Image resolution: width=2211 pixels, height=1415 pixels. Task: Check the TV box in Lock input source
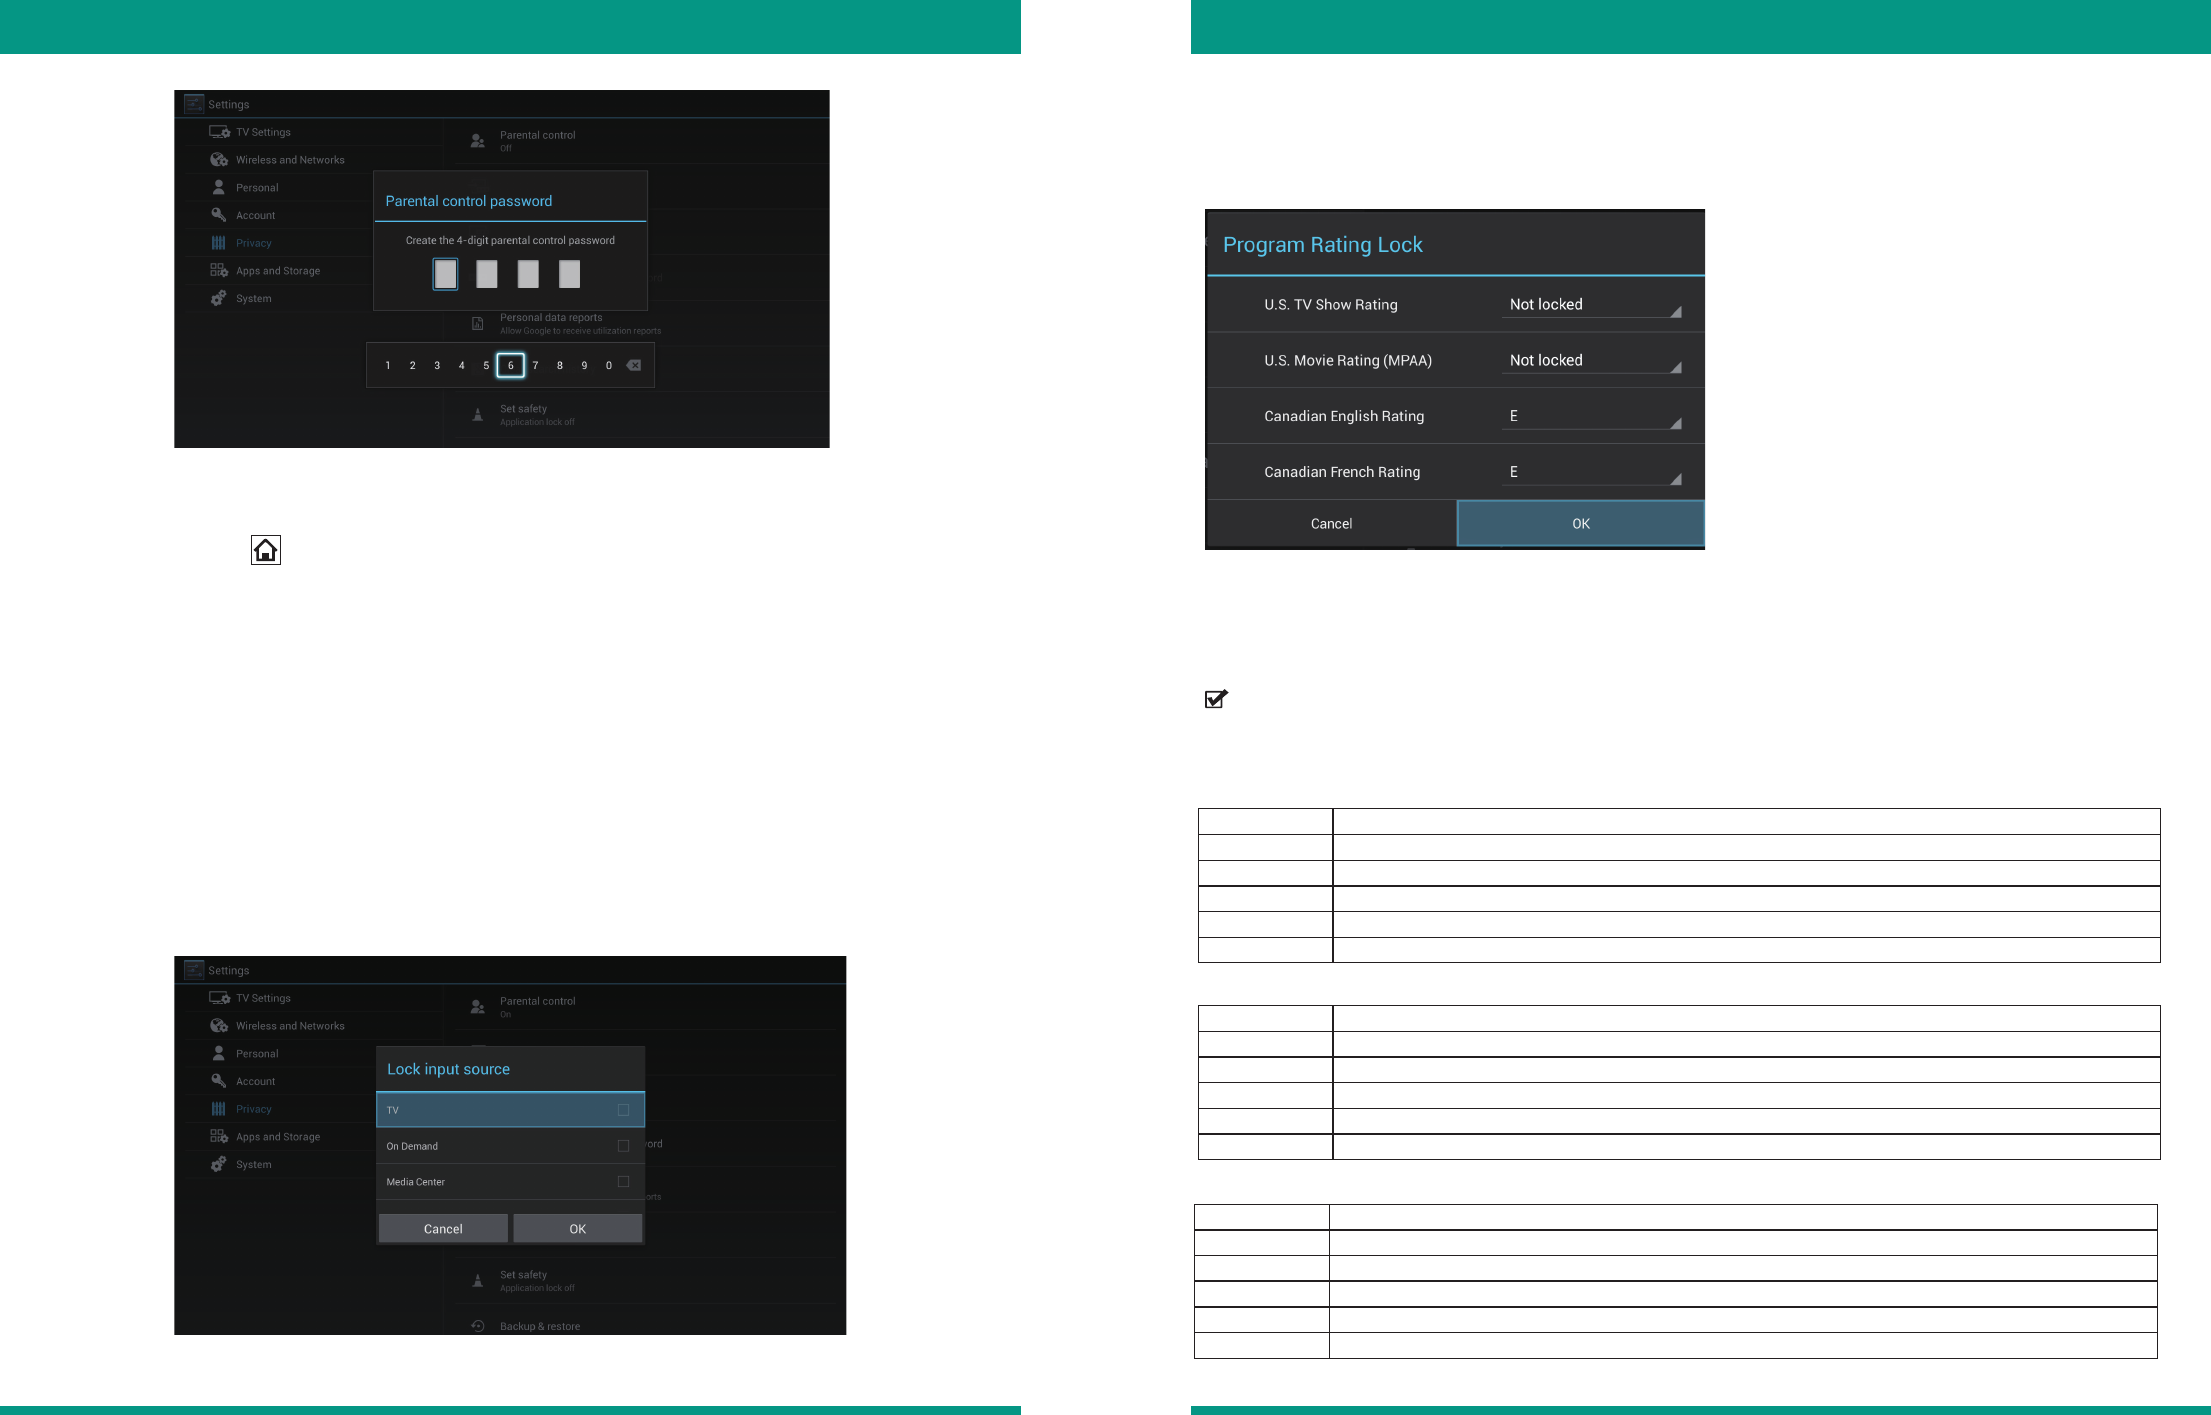click(623, 1110)
